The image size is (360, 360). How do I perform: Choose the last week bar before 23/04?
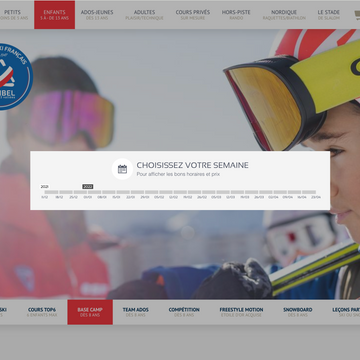309,192
